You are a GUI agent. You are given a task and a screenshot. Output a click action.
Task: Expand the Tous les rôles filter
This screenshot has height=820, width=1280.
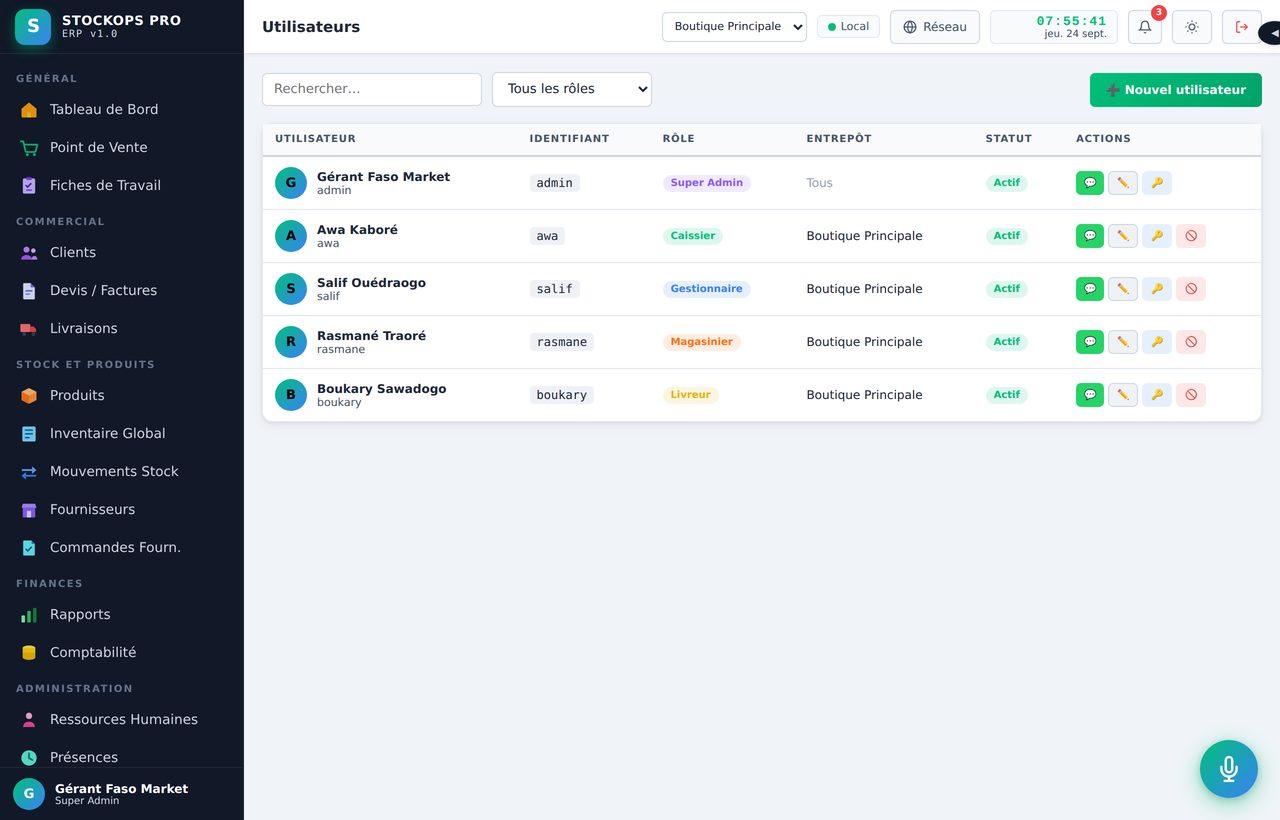click(572, 89)
